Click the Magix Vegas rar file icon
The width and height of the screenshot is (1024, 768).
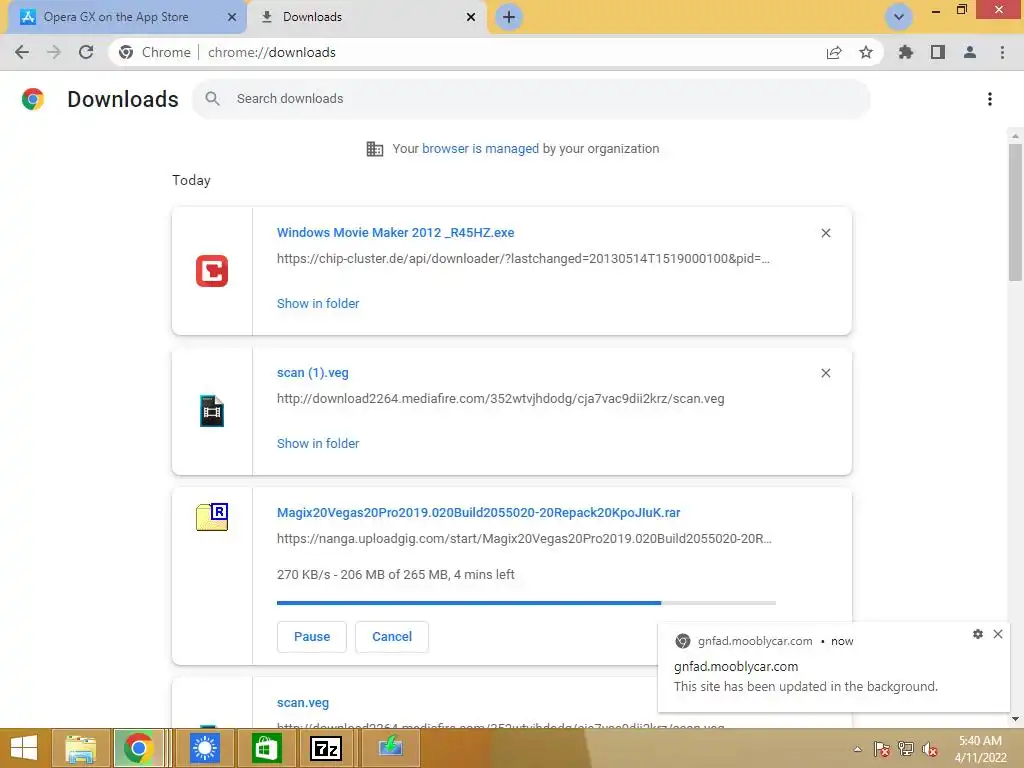(212, 517)
